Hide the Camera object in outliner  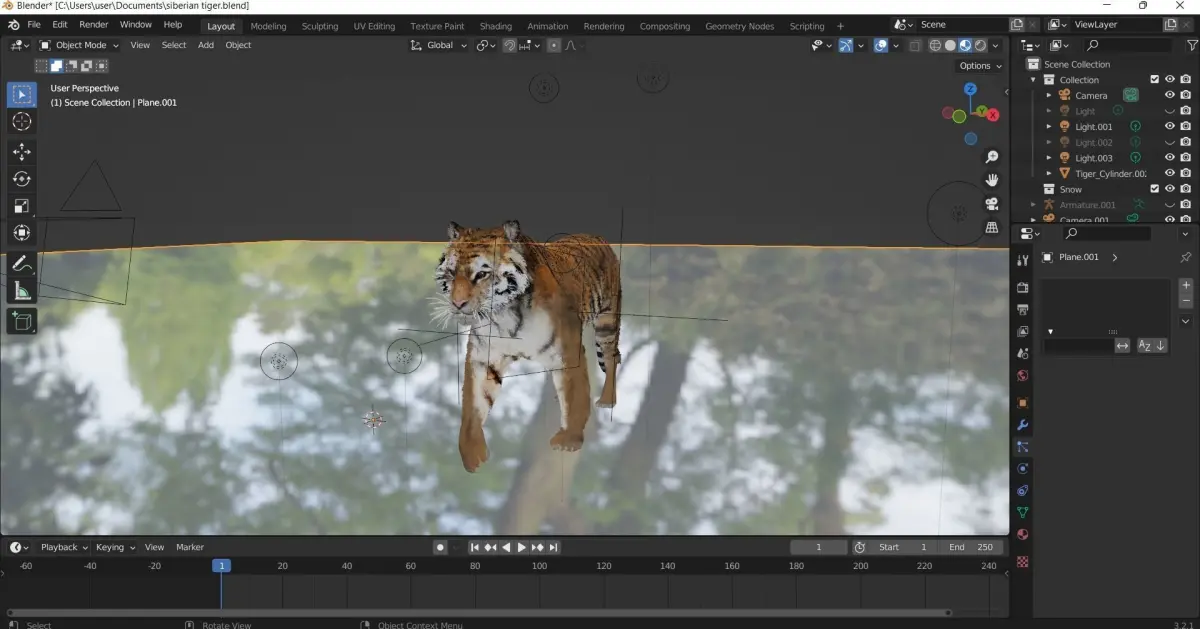point(1169,95)
